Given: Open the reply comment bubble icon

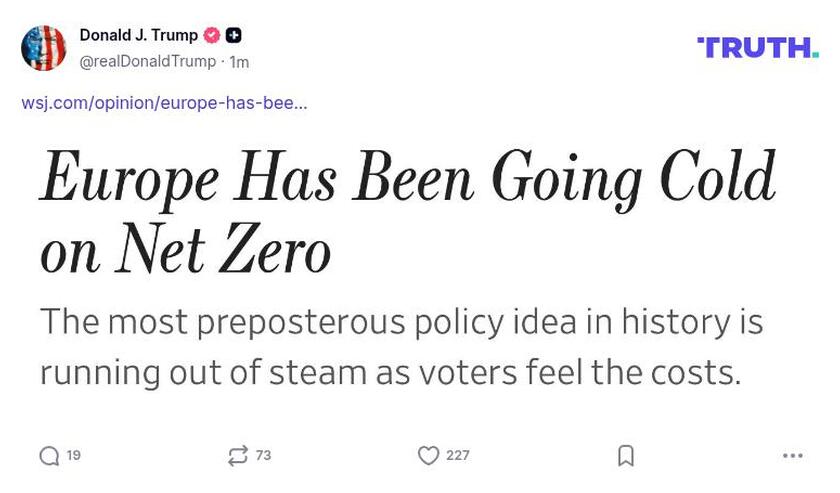Looking at the screenshot, I should pyautogui.click(x=49, y=456).
